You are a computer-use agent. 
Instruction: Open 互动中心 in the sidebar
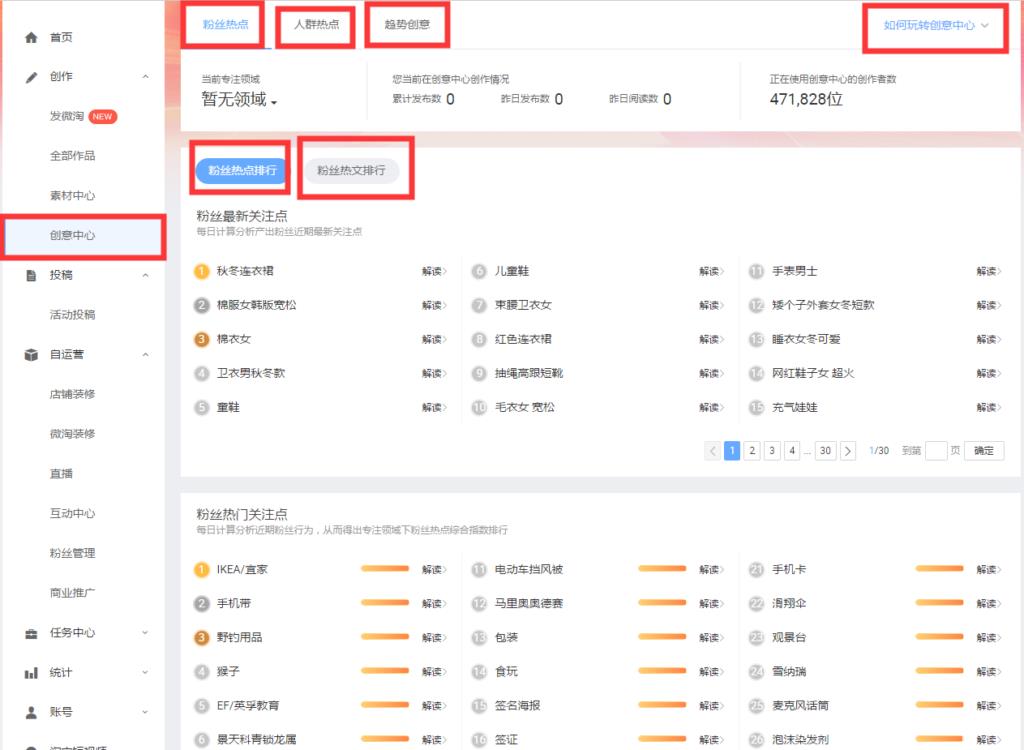pos(72,514)
